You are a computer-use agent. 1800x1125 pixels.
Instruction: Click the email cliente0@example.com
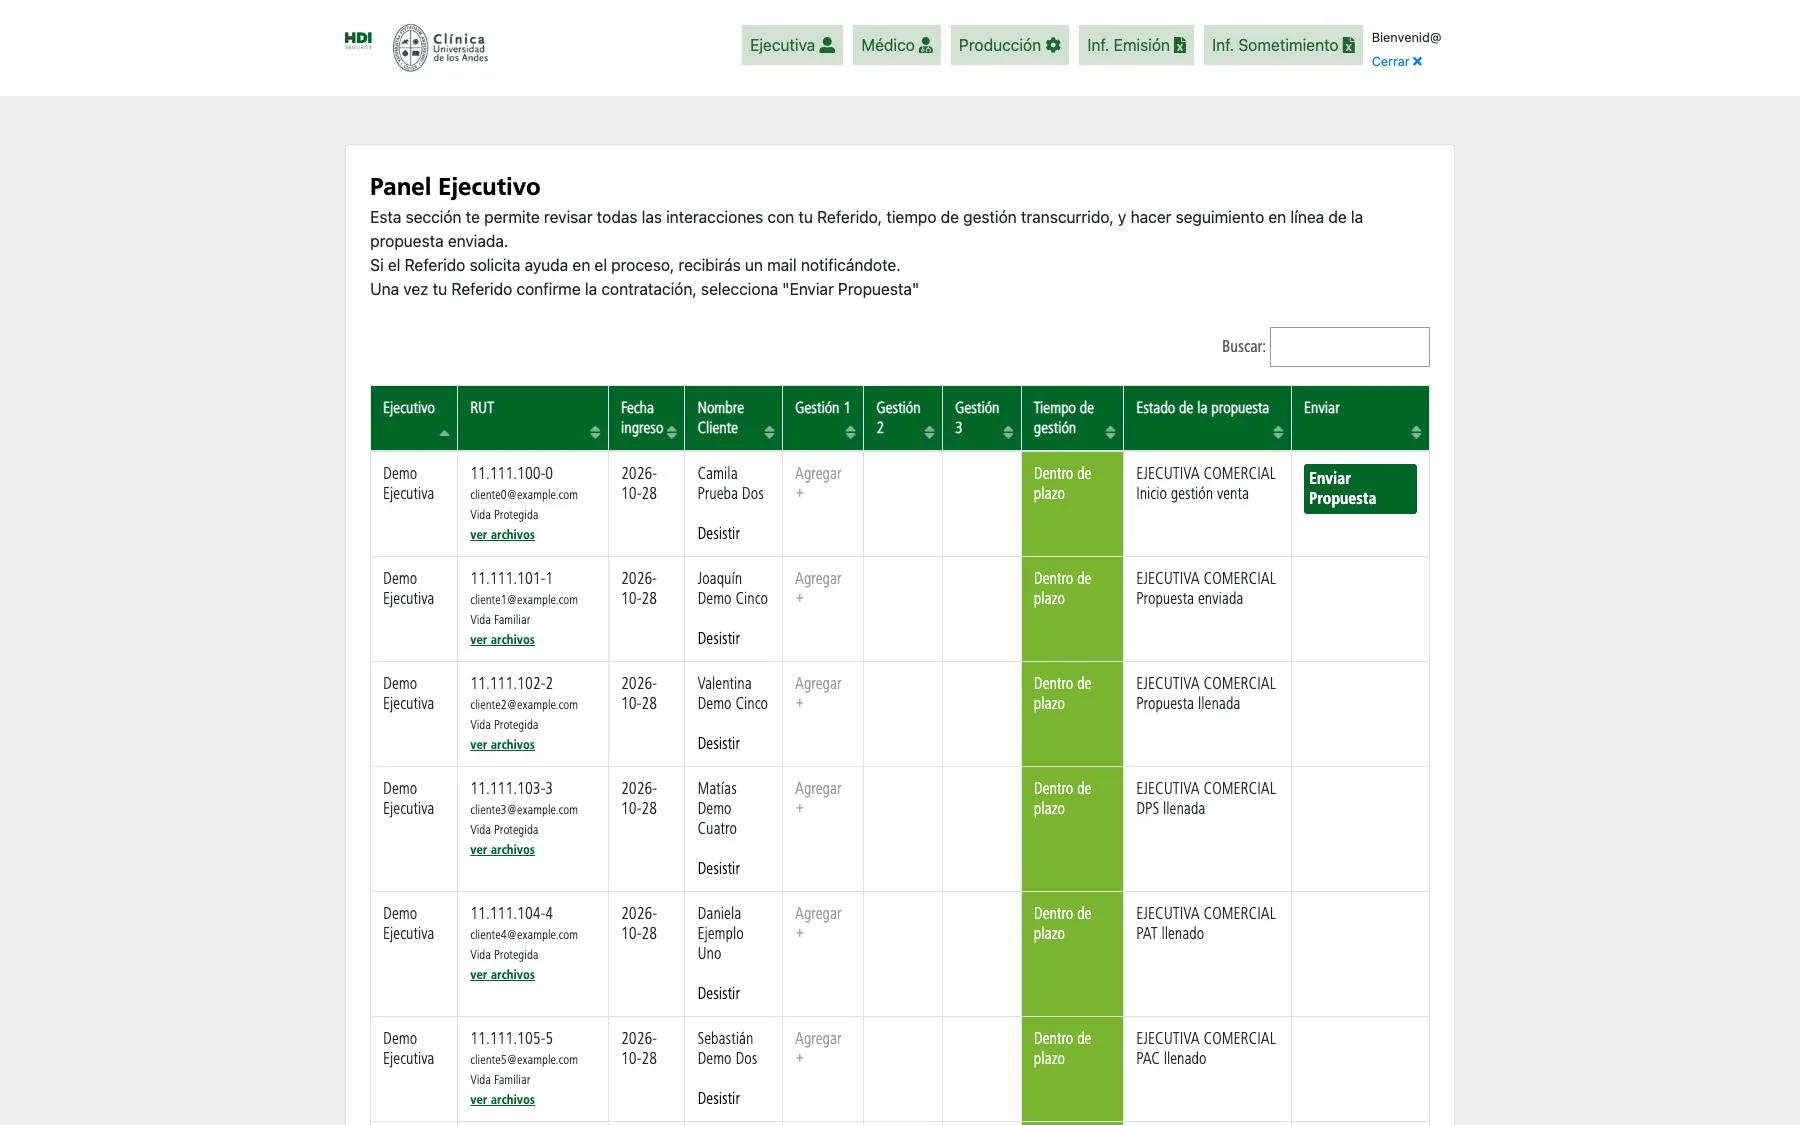[x=524, y=495]
